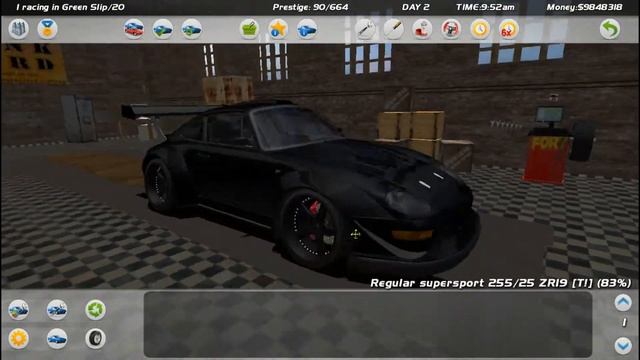Screen dimensions: 640x360
Task: Click the blue car with open hood icon
Action: pyautogui.click(x=57, y=309)
